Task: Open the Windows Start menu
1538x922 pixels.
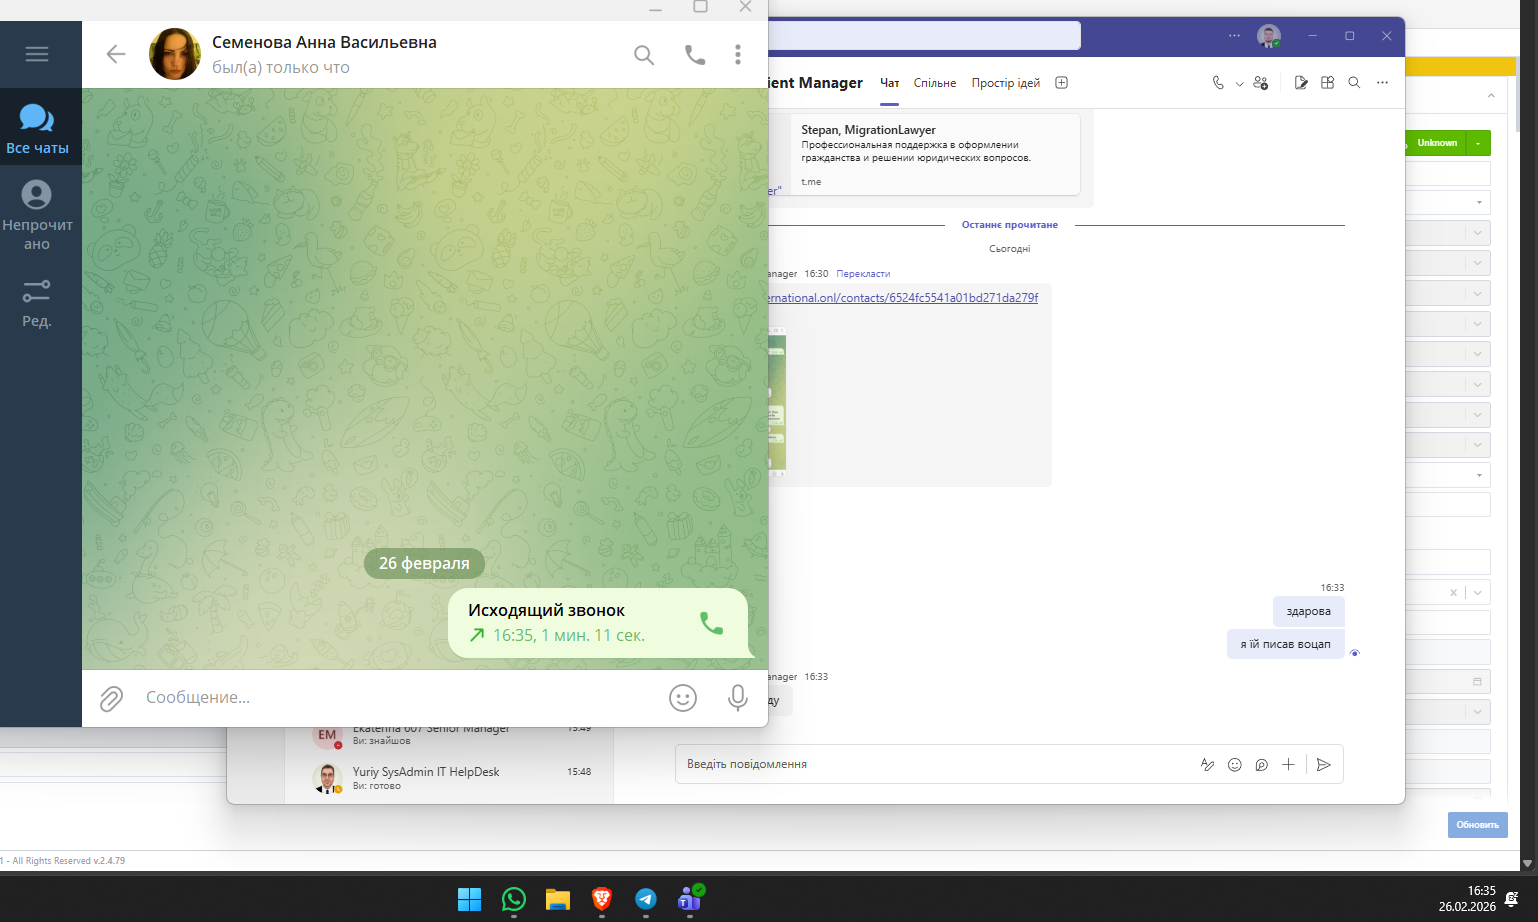Action: 470,899
